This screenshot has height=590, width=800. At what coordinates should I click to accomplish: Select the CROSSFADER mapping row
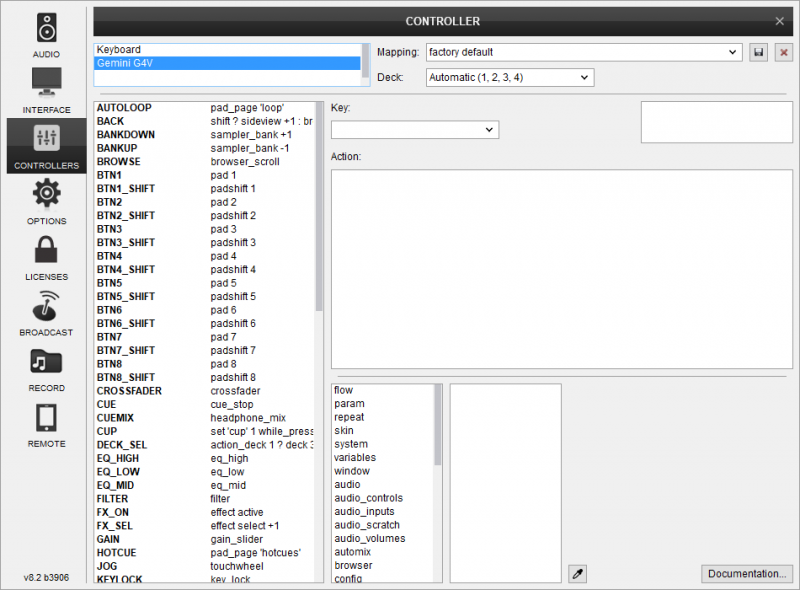click(130, 391)
